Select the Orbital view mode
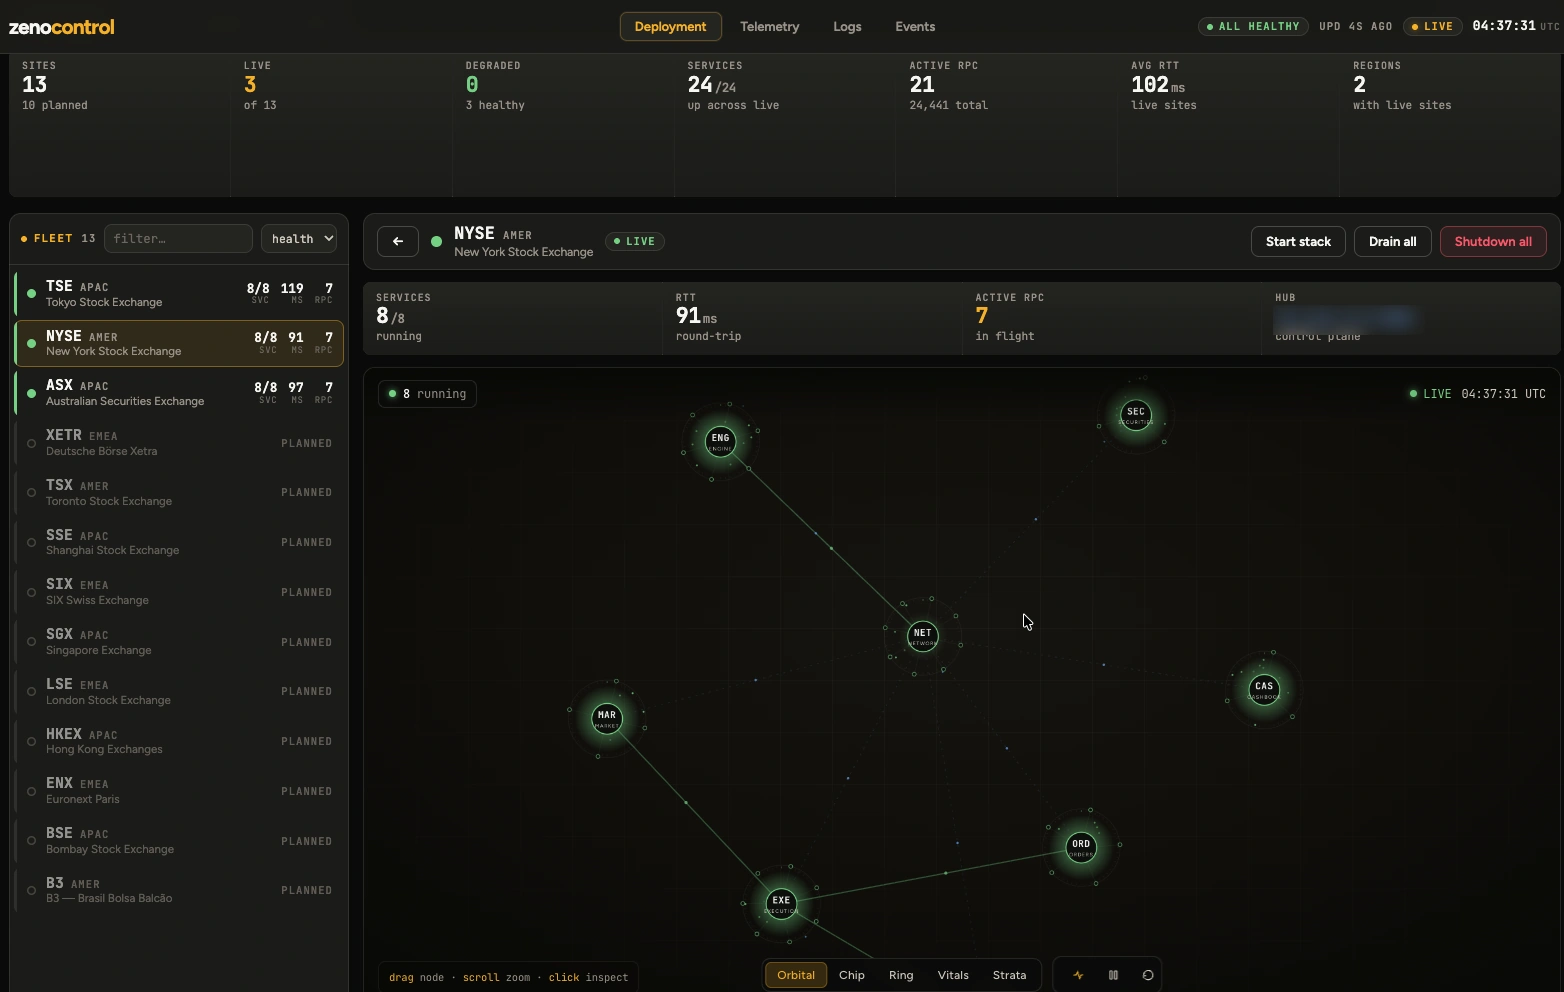Viewport: 1564px width, 992px height. pos(796,975)
